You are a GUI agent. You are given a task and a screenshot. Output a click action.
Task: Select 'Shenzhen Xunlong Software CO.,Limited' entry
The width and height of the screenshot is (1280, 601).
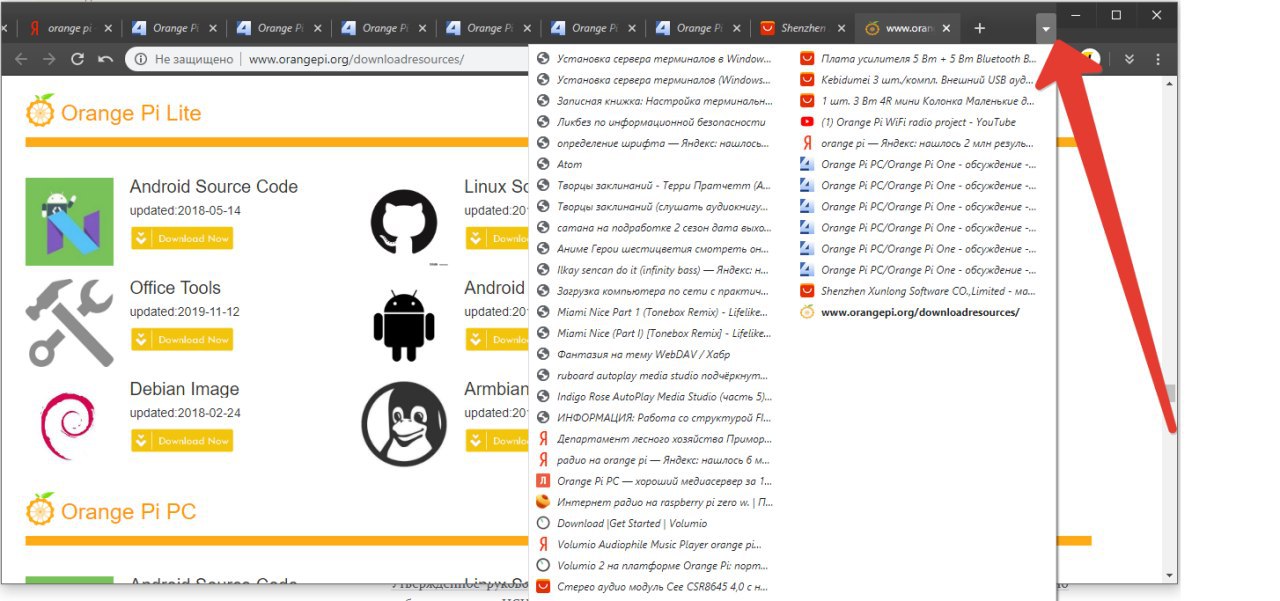pos(918,291)
